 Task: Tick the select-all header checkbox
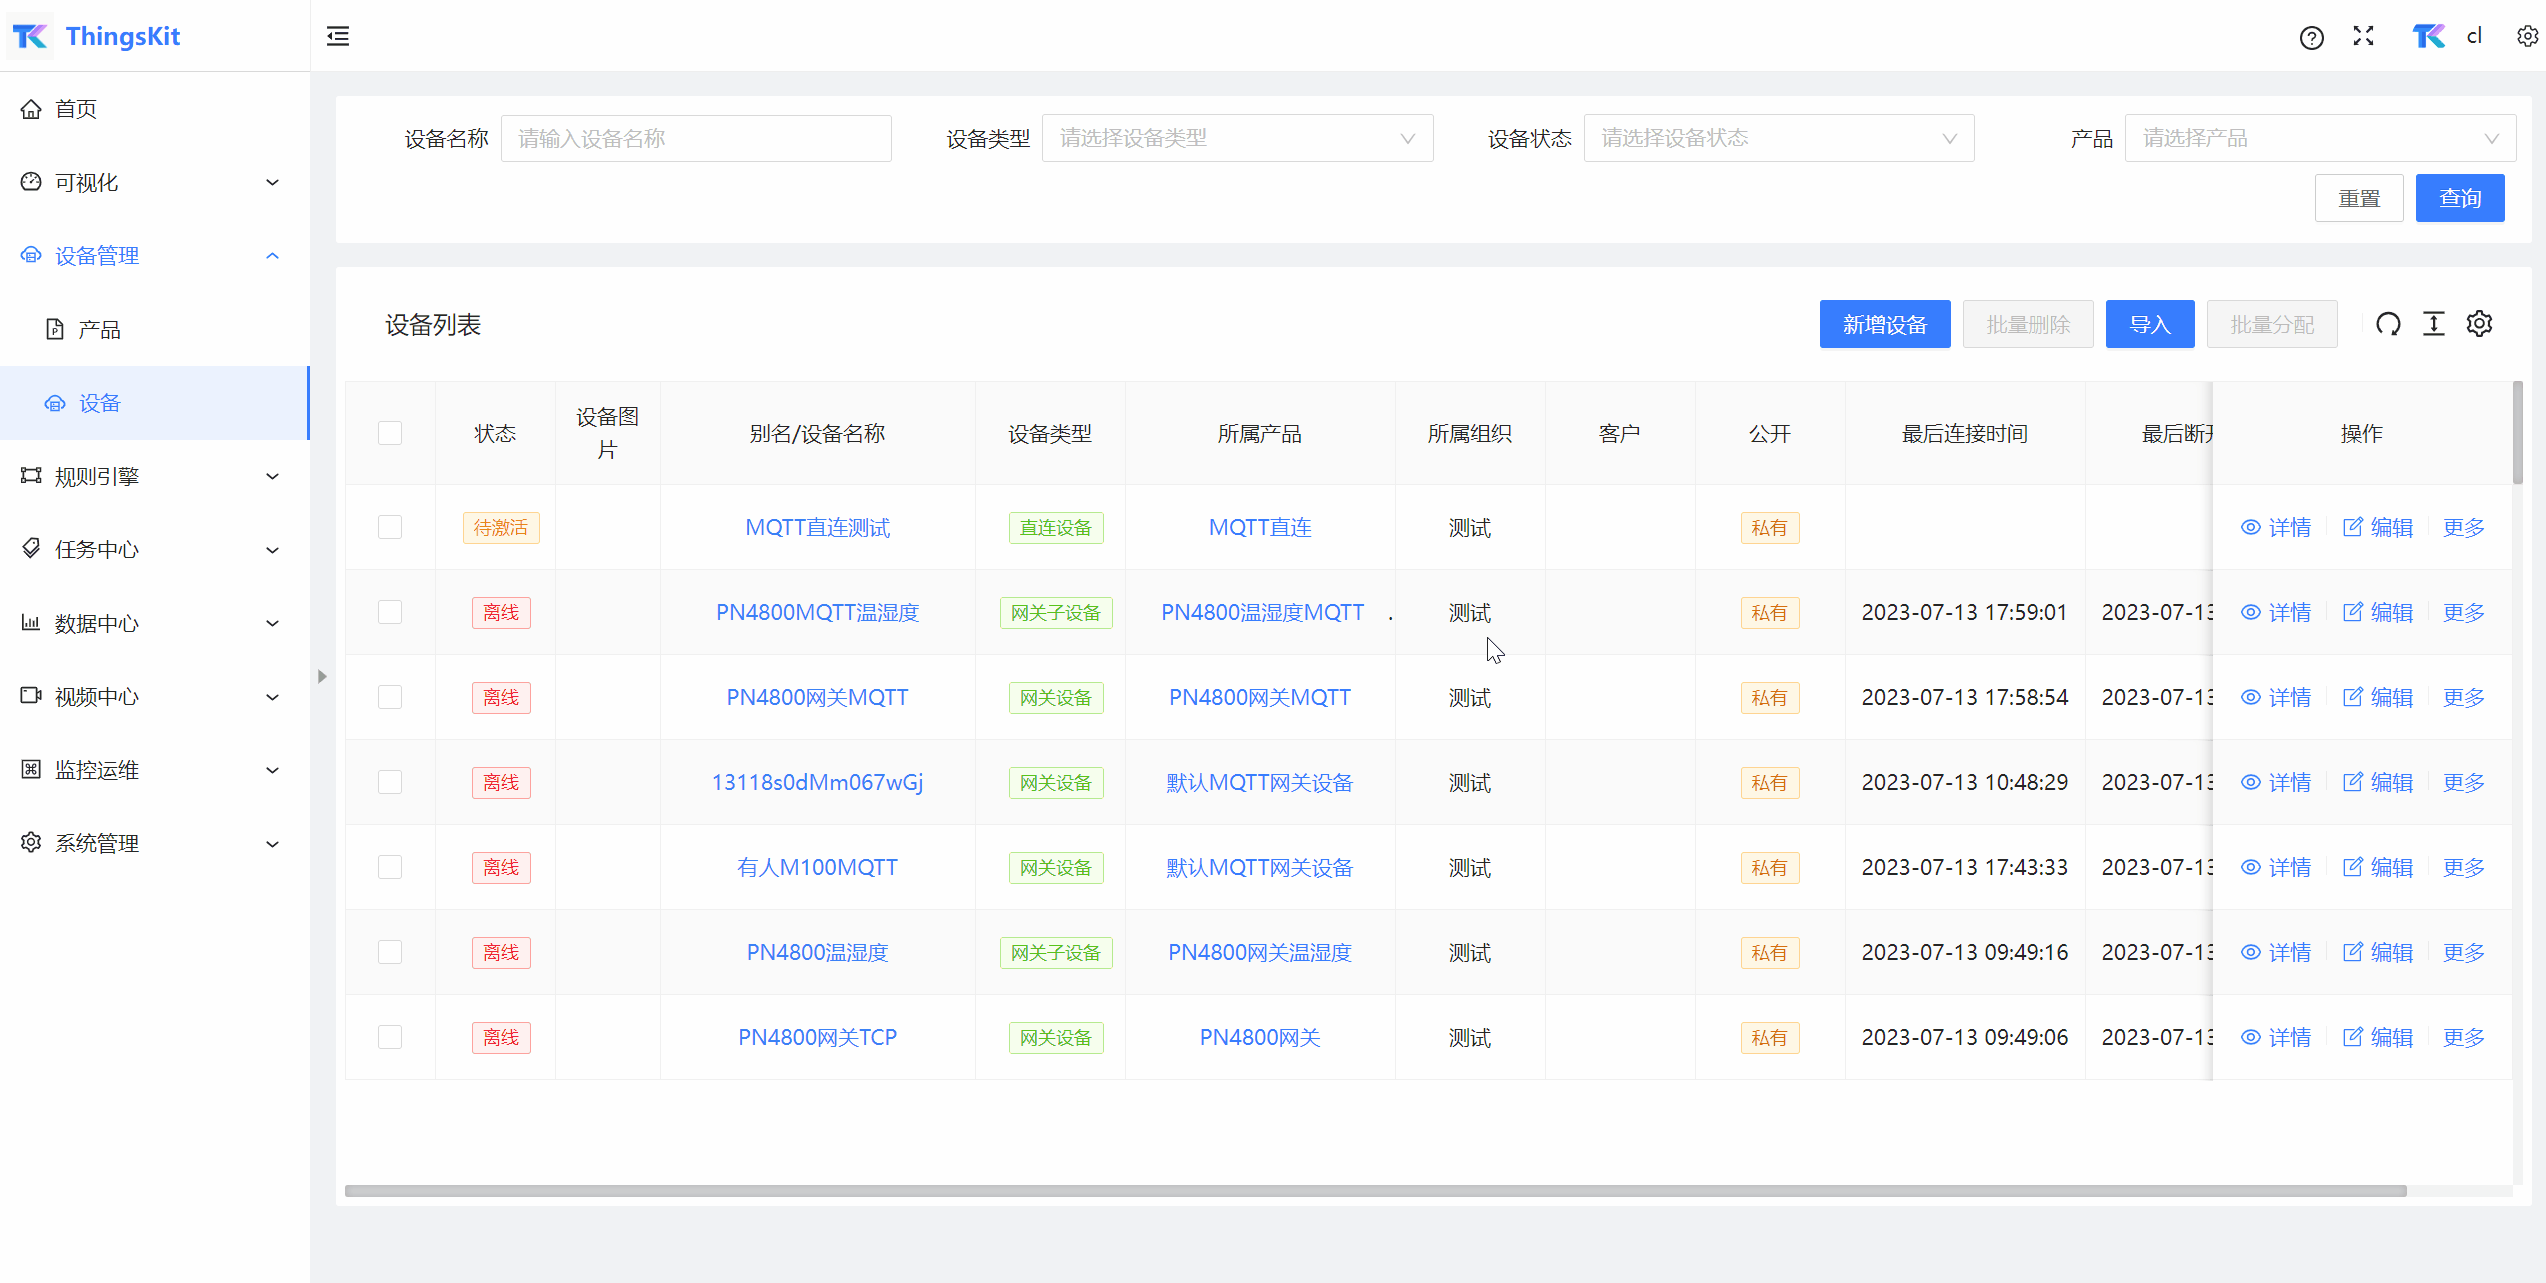tap(390, 433)
